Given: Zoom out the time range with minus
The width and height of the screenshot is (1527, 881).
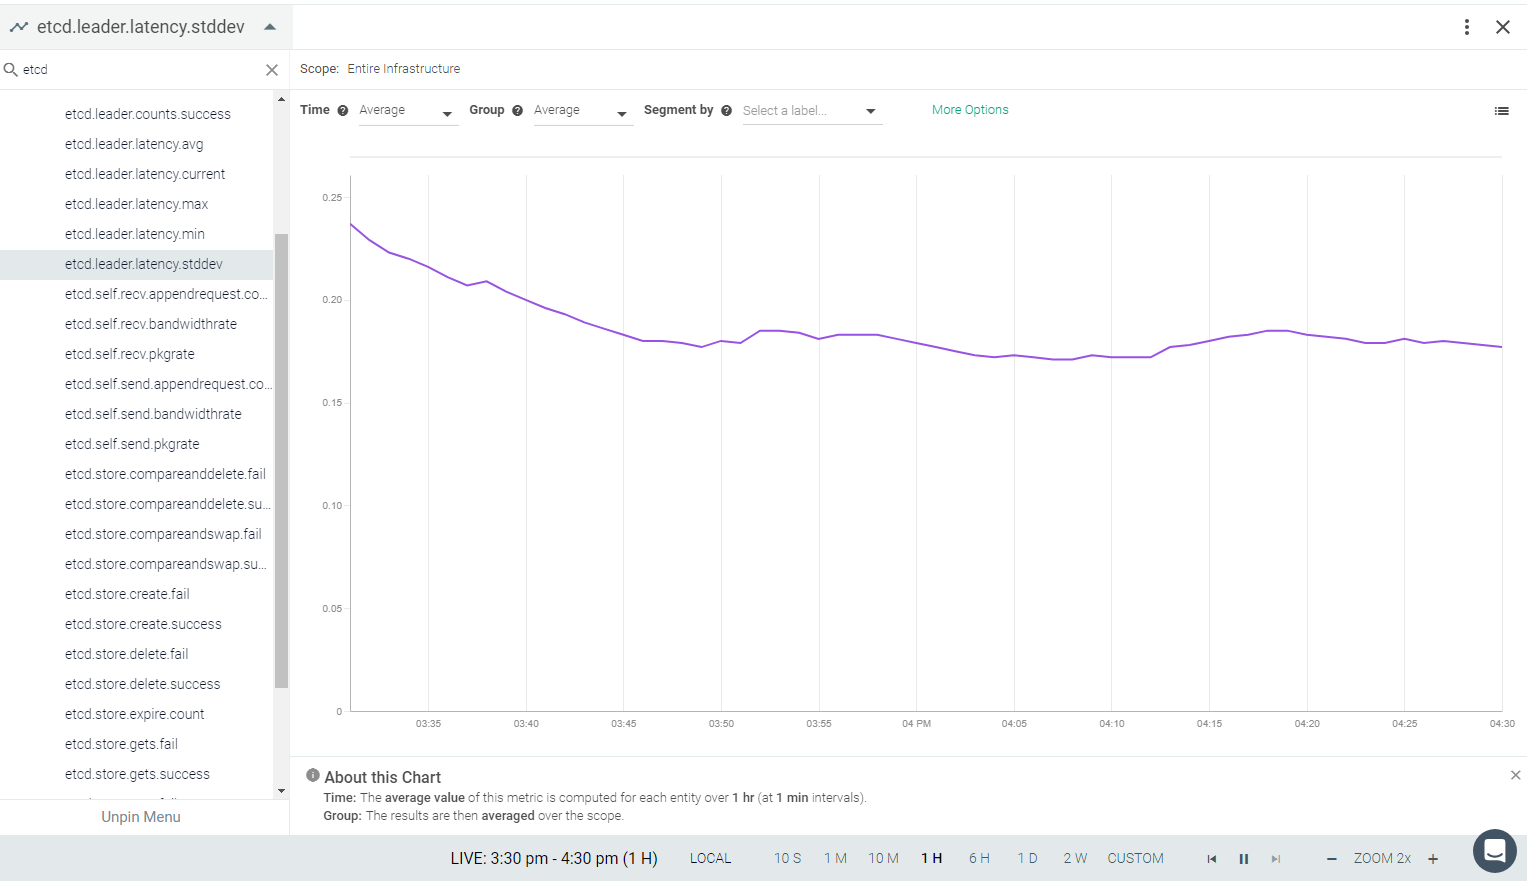Looking at the screenshot, I should point(1332,859).
